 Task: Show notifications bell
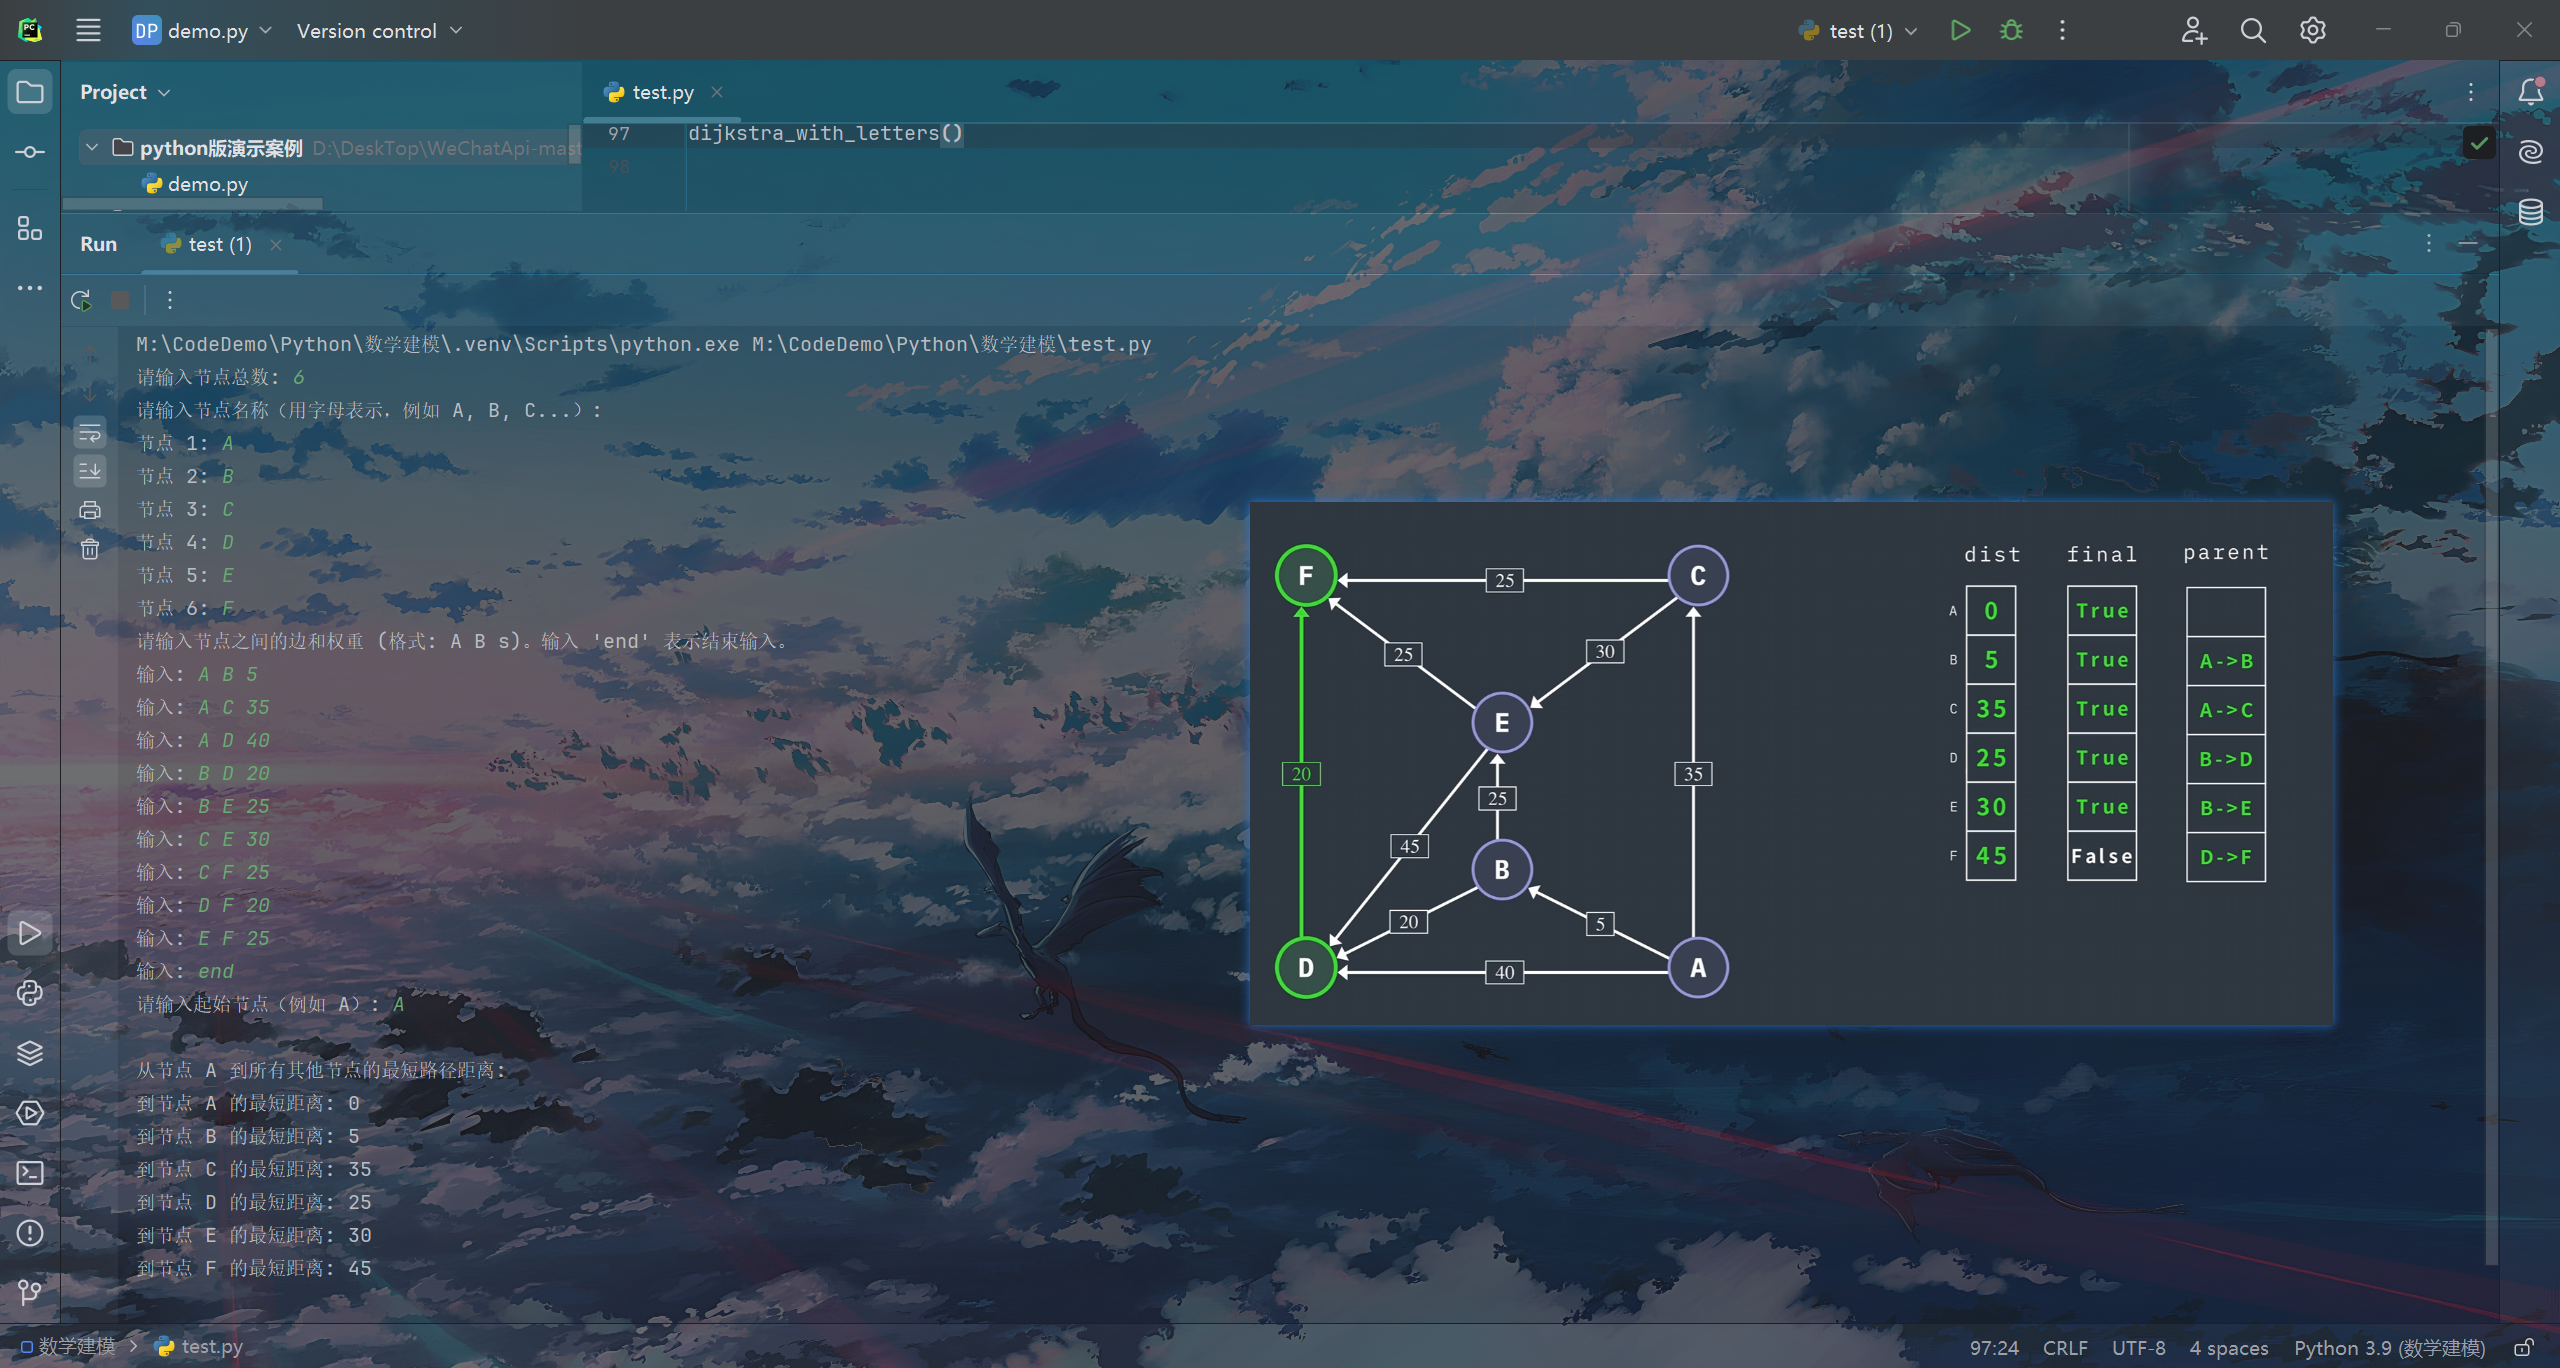coord(2531,92)
